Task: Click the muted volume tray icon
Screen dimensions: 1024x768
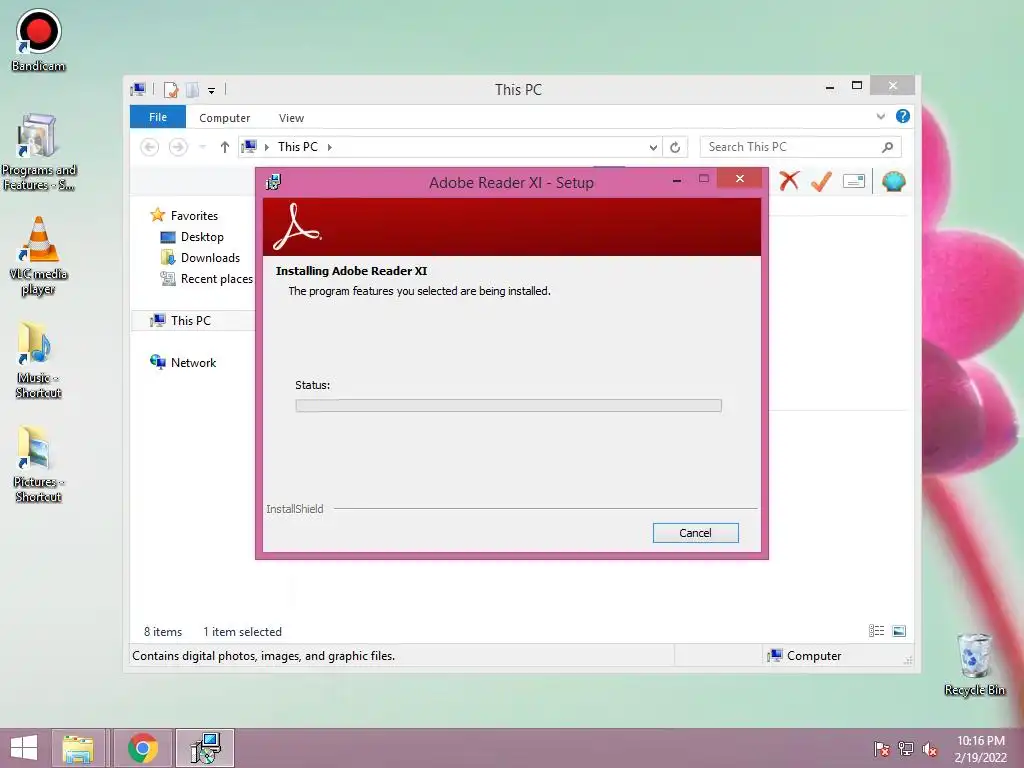Action: click(x=930, y=749)
